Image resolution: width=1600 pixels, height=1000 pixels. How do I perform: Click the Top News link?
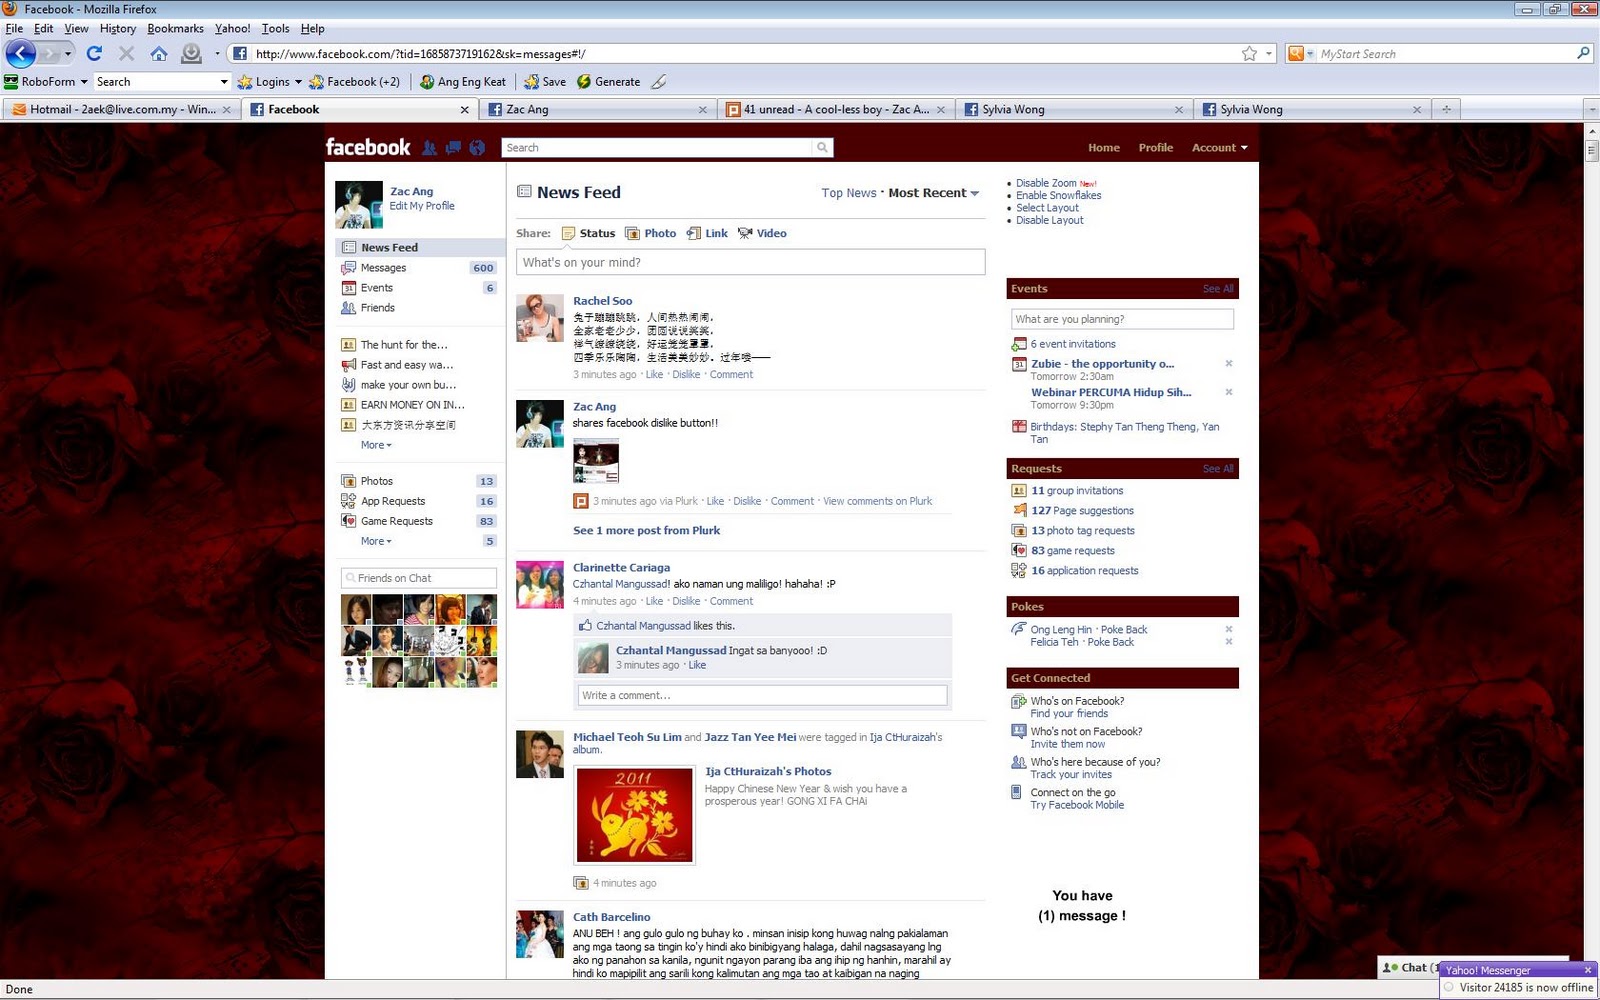point(849,193)
